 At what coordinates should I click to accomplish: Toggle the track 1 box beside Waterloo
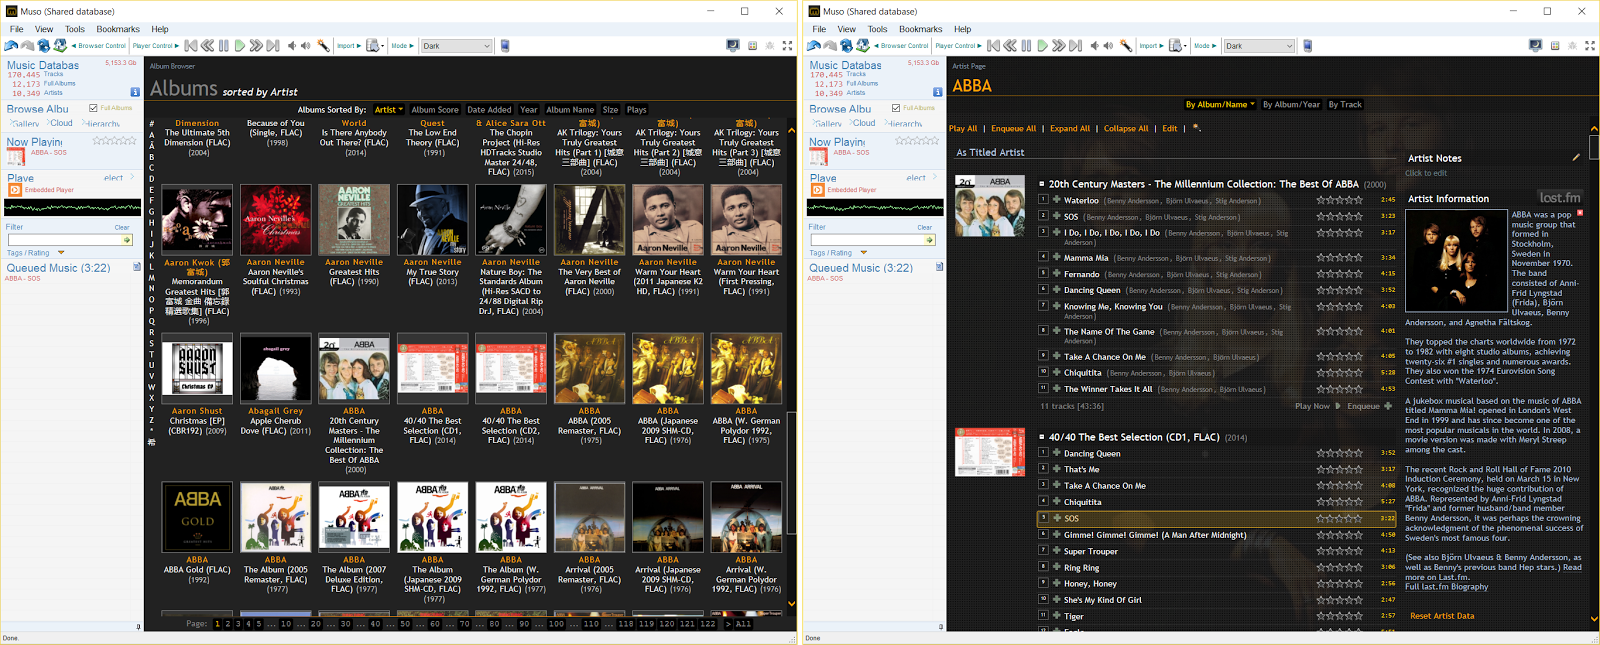click(1043, 199)
